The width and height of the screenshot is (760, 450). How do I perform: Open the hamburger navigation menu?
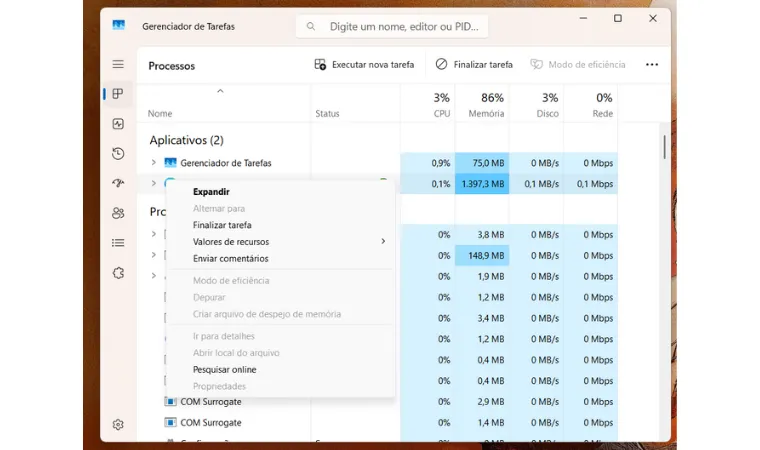[118, 64]
